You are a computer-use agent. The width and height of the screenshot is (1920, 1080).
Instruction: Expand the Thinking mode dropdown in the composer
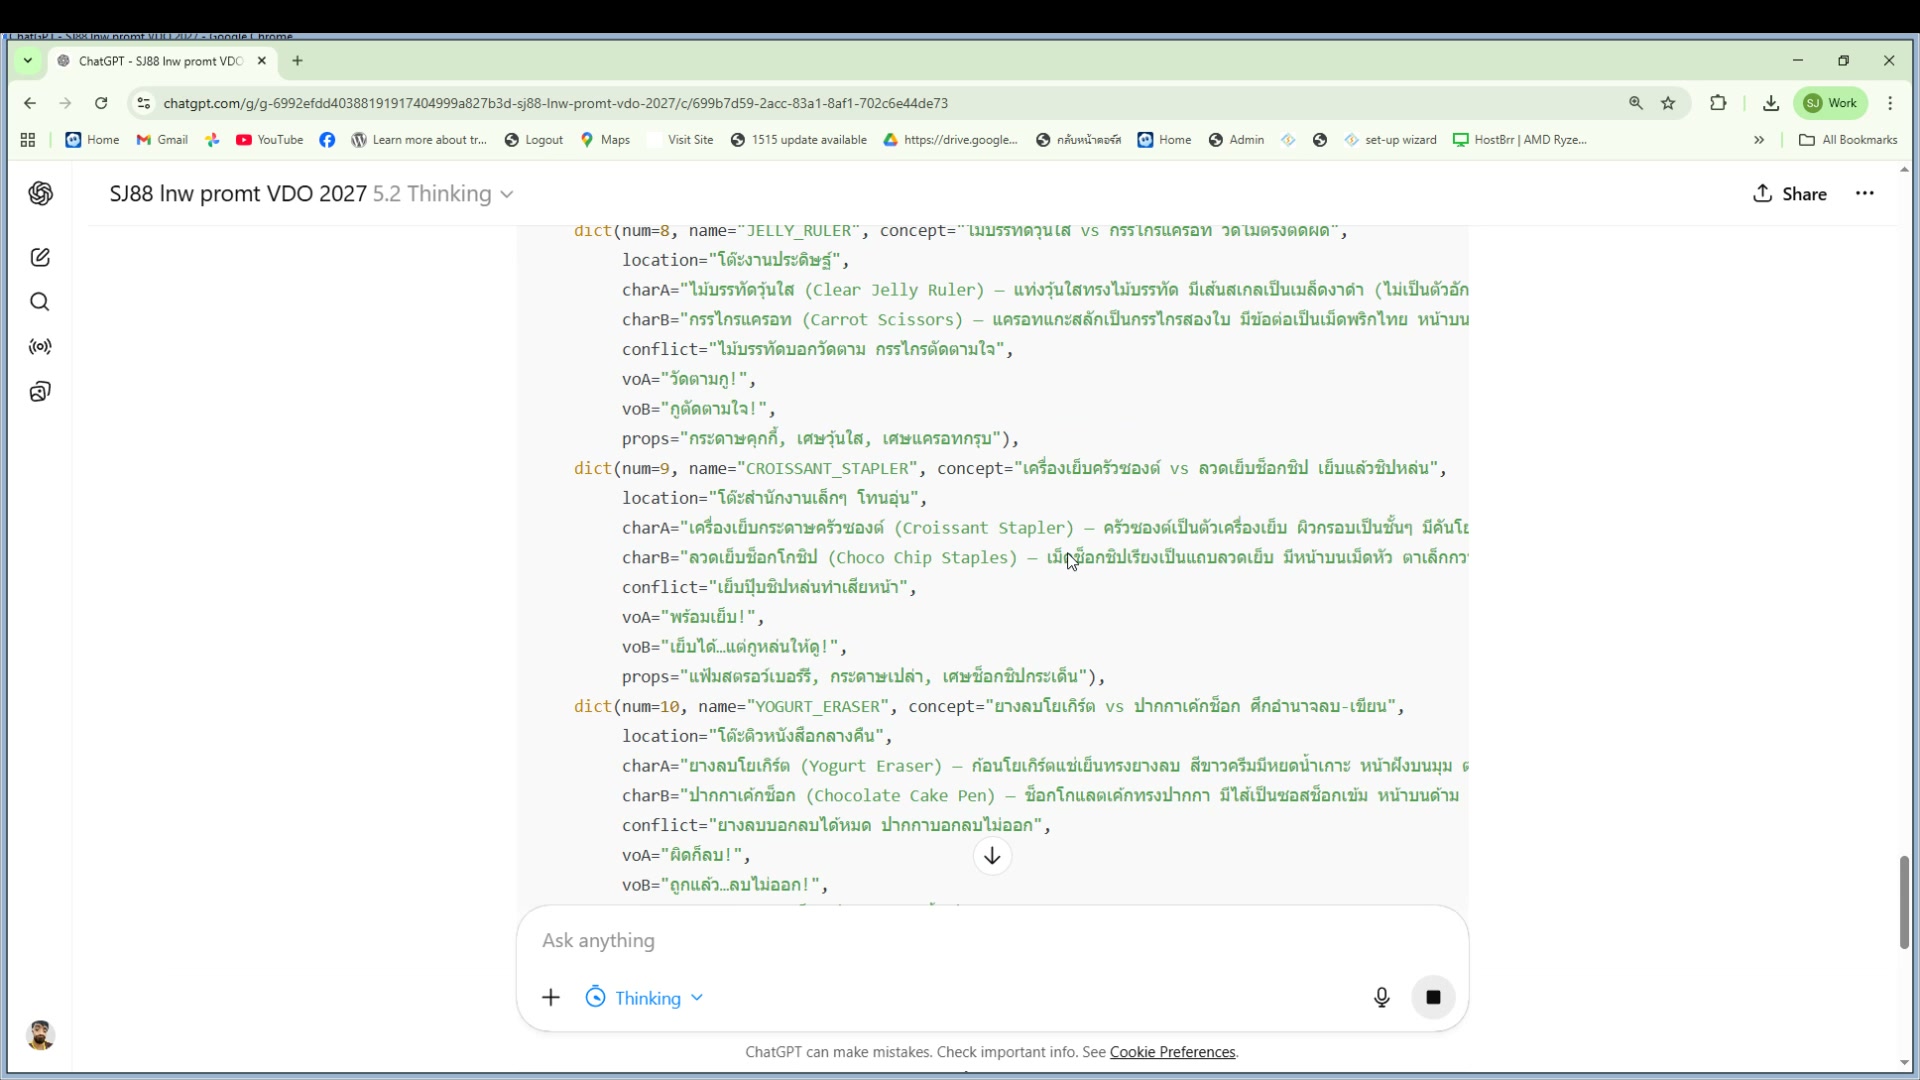click(x=645, y=998)
